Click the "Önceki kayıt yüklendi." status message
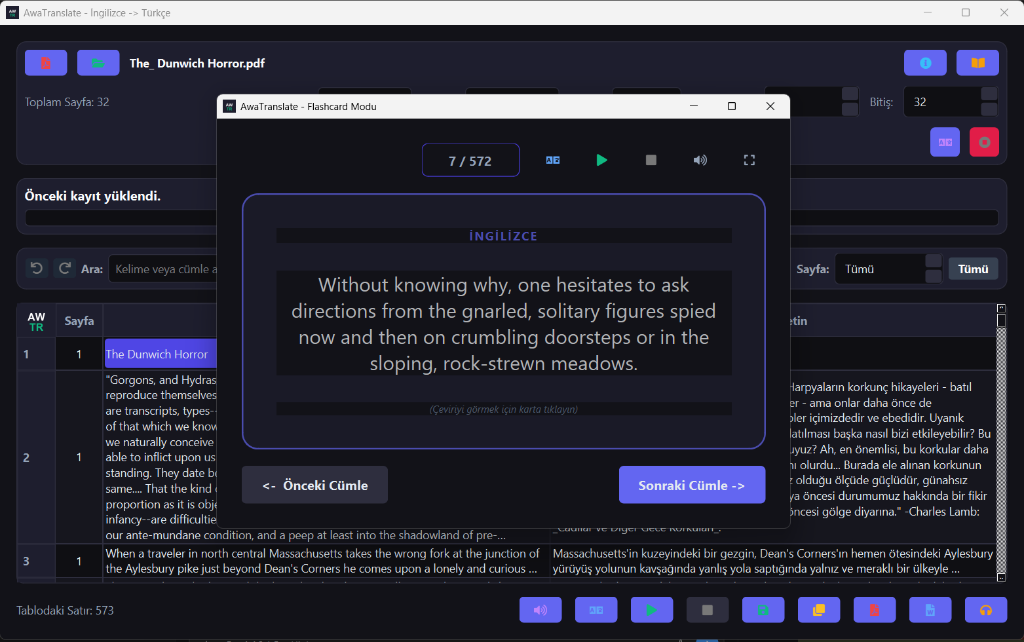1024x642 pixels. pos(93,196)
